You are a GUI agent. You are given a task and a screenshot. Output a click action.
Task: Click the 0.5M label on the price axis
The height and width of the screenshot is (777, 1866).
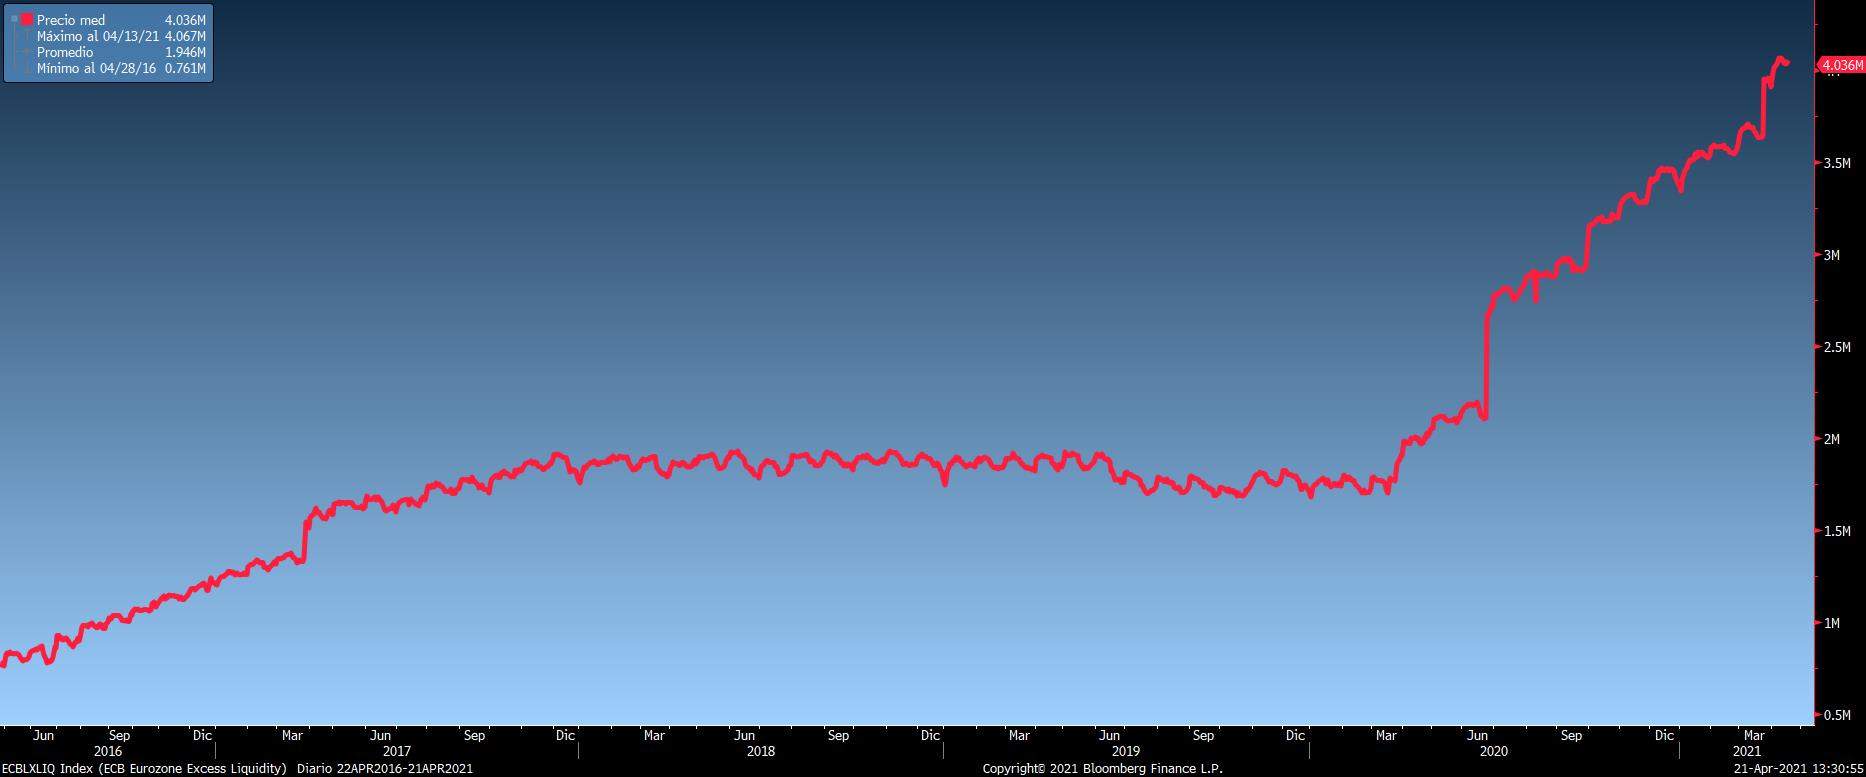(x=1837, y=715)
